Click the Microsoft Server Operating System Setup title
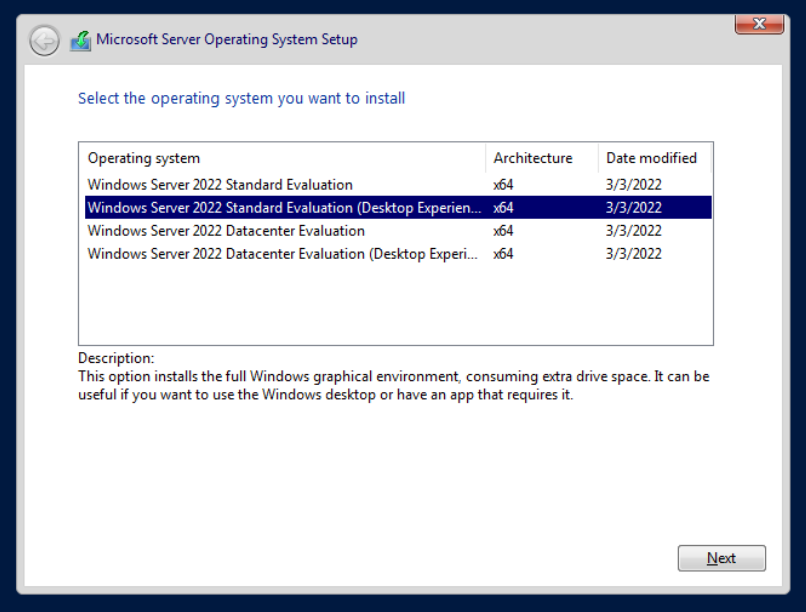The height and width of the screenshot is (612, 806). coord(226,40)
